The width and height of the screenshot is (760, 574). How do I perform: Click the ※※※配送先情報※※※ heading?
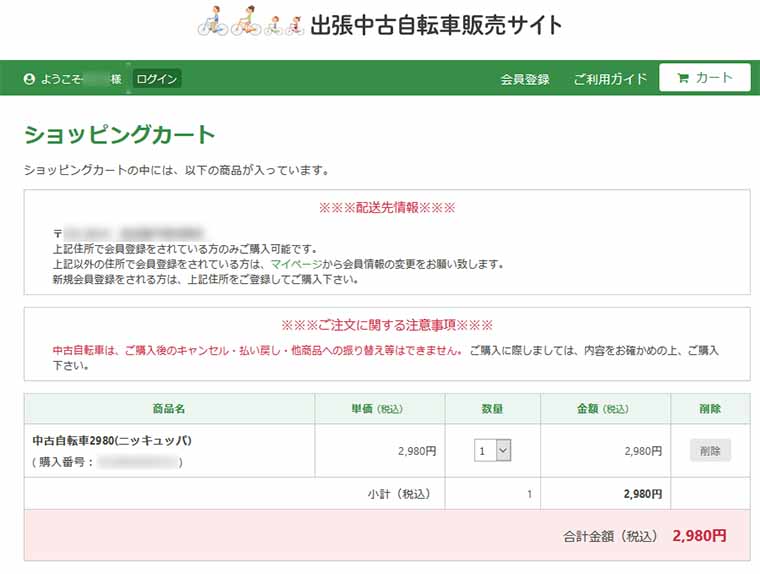[387, 208]
